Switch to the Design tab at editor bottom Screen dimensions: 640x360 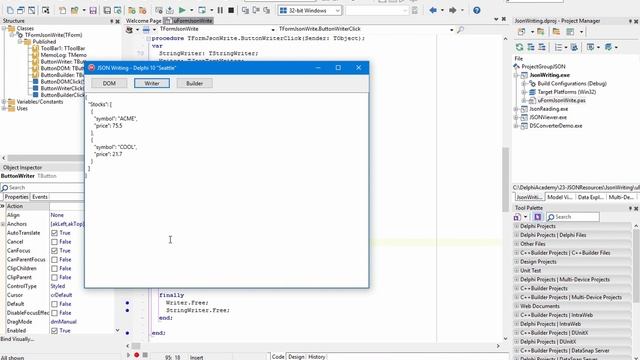296,357
